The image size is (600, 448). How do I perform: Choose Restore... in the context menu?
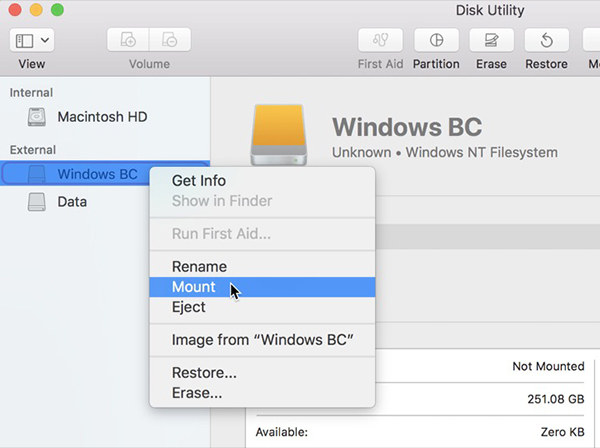tap(204, 373)
